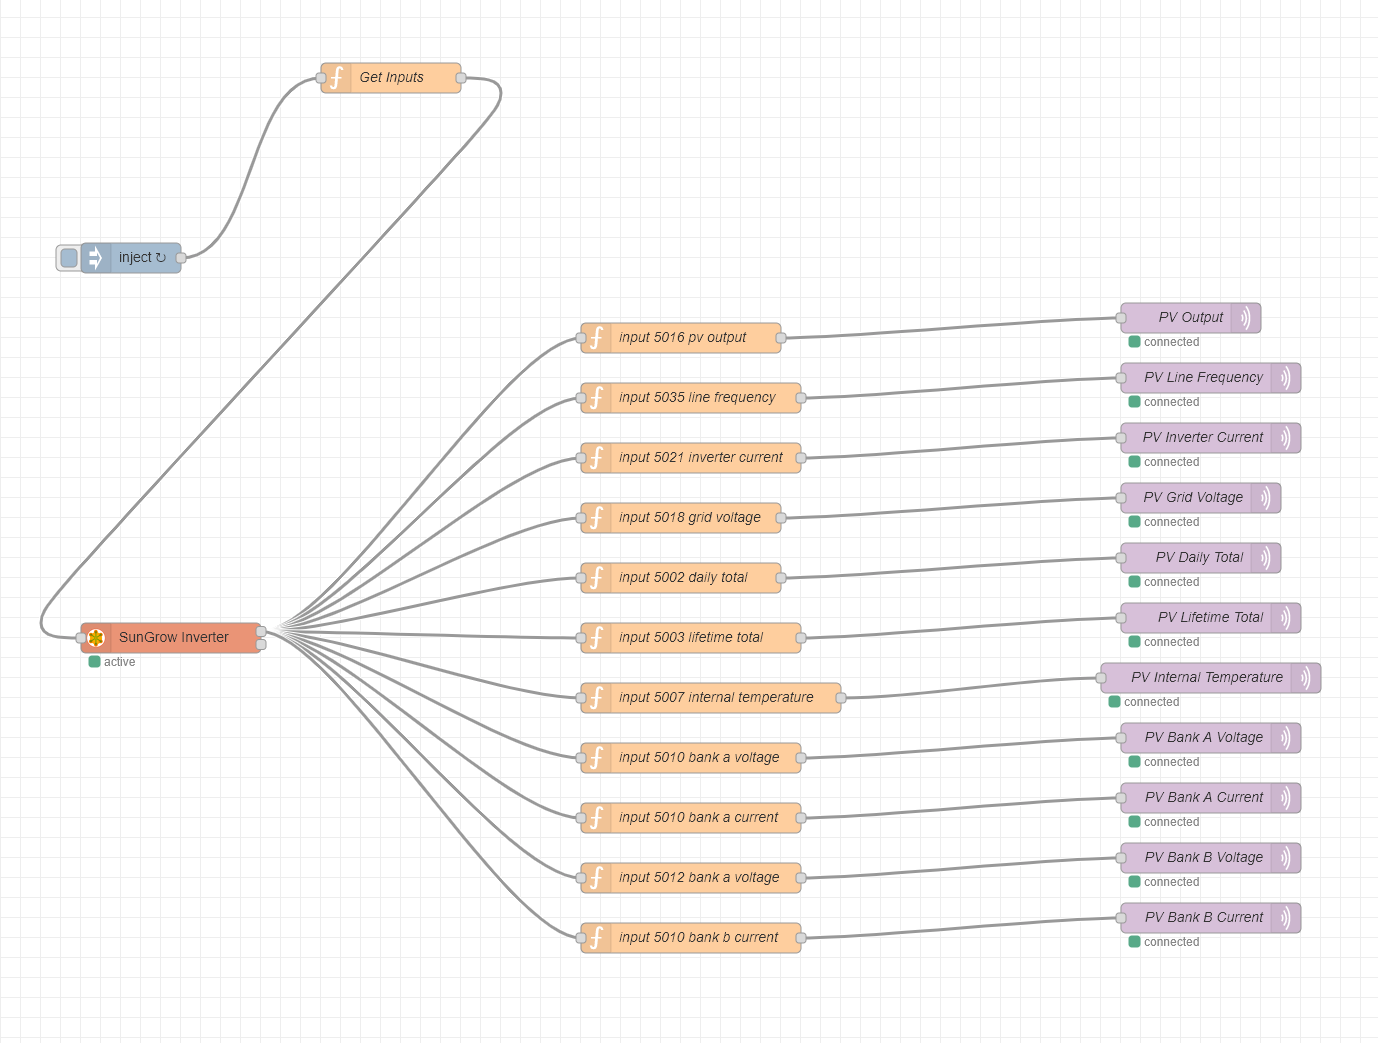
Task: Click the f icon on input 5012 bank a voltage
Action: [x=595, y=877]
